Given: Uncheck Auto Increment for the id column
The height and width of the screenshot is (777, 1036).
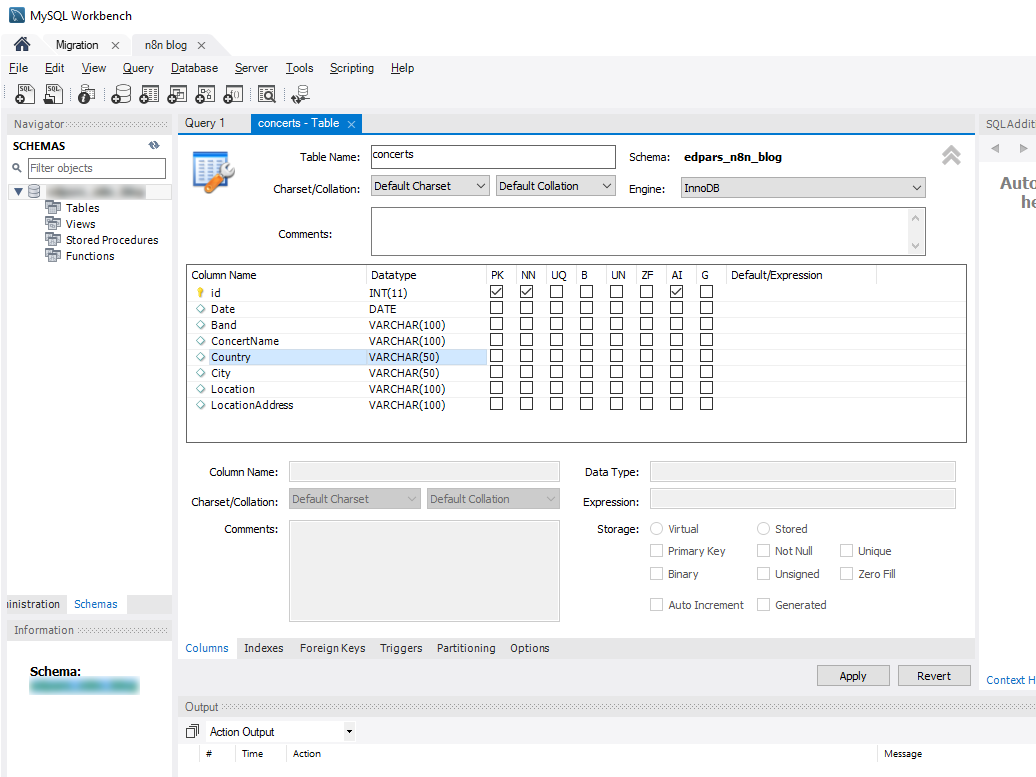Looking at the screenshot, I should pos(676,291).
